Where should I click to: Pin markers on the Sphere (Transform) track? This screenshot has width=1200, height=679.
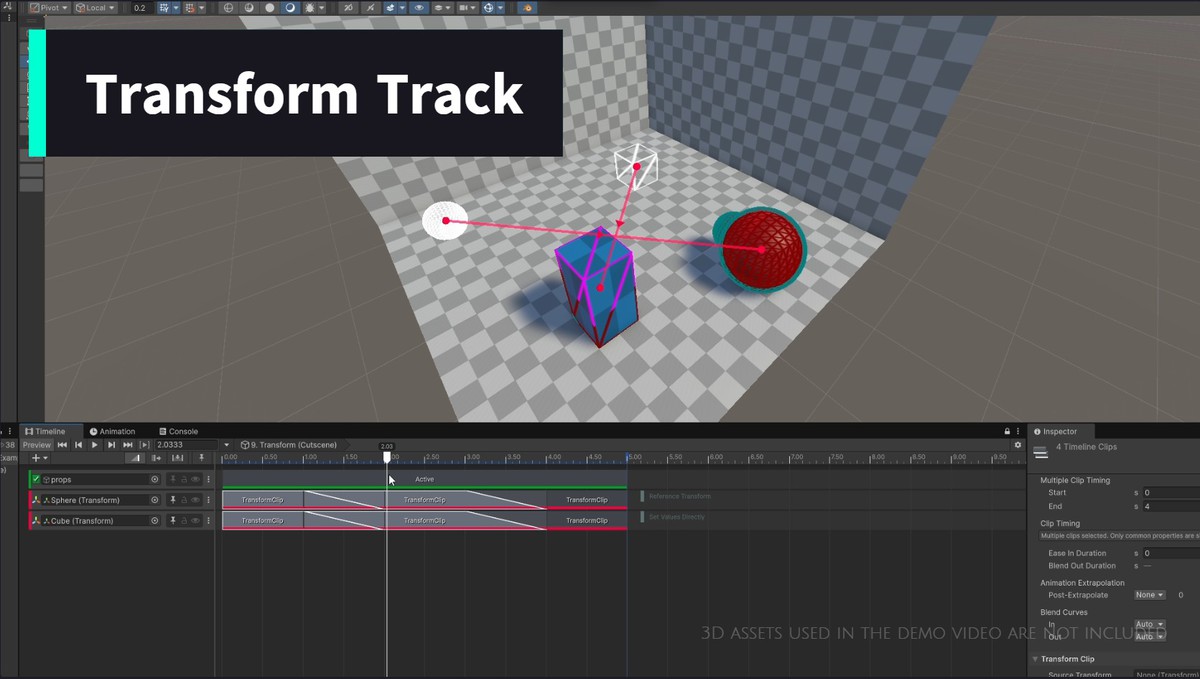pos(173,500)
